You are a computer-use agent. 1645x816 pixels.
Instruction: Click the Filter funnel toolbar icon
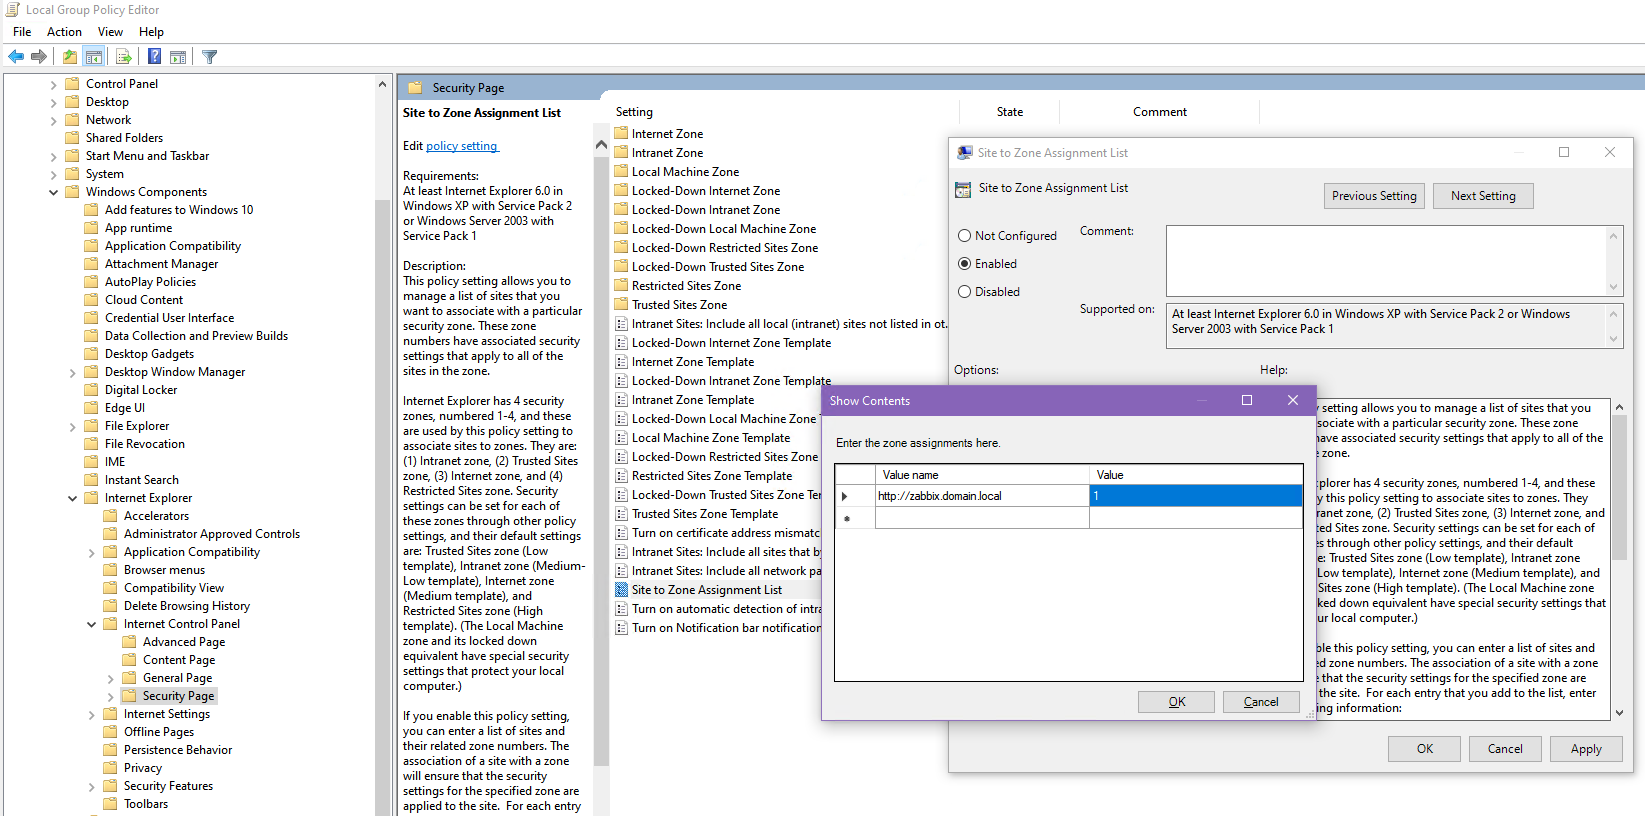click(210, 57)
